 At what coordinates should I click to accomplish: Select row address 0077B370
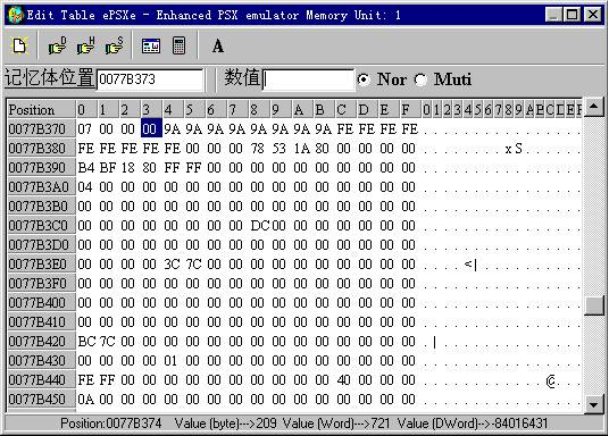click(x=41, y=129)
